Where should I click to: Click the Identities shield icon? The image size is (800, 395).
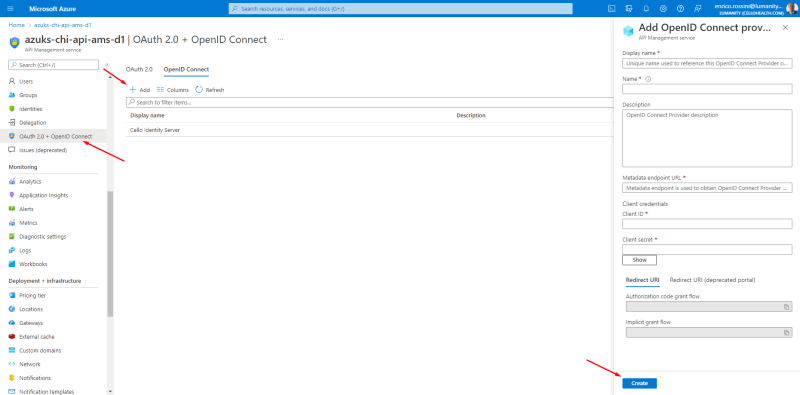pyautogui.click(x=12, y=109)
